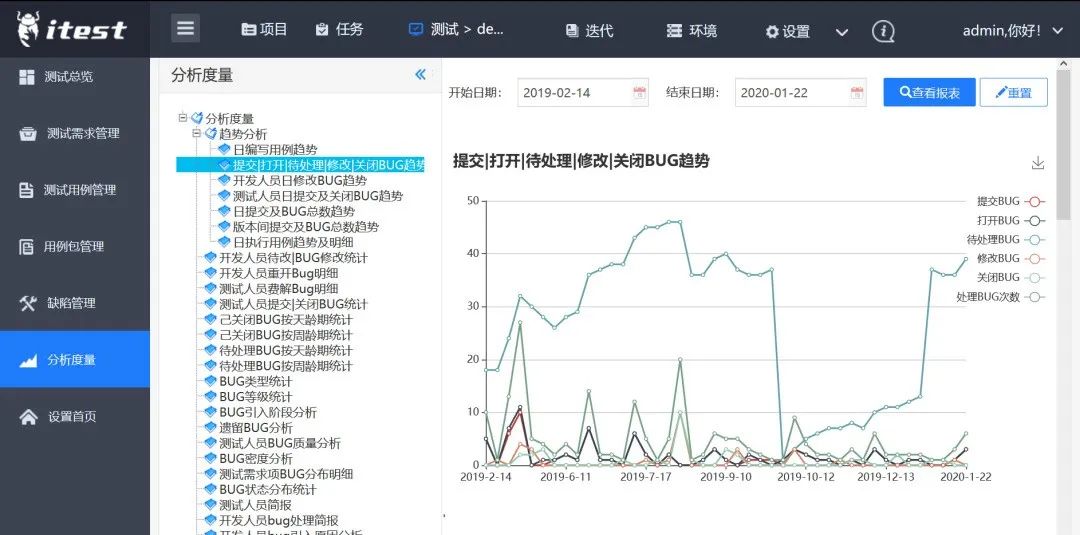Image resolution: width=1080 pixels, height=535 pixels.
Task: Click the 重置 button
Action: [1013, 92]
